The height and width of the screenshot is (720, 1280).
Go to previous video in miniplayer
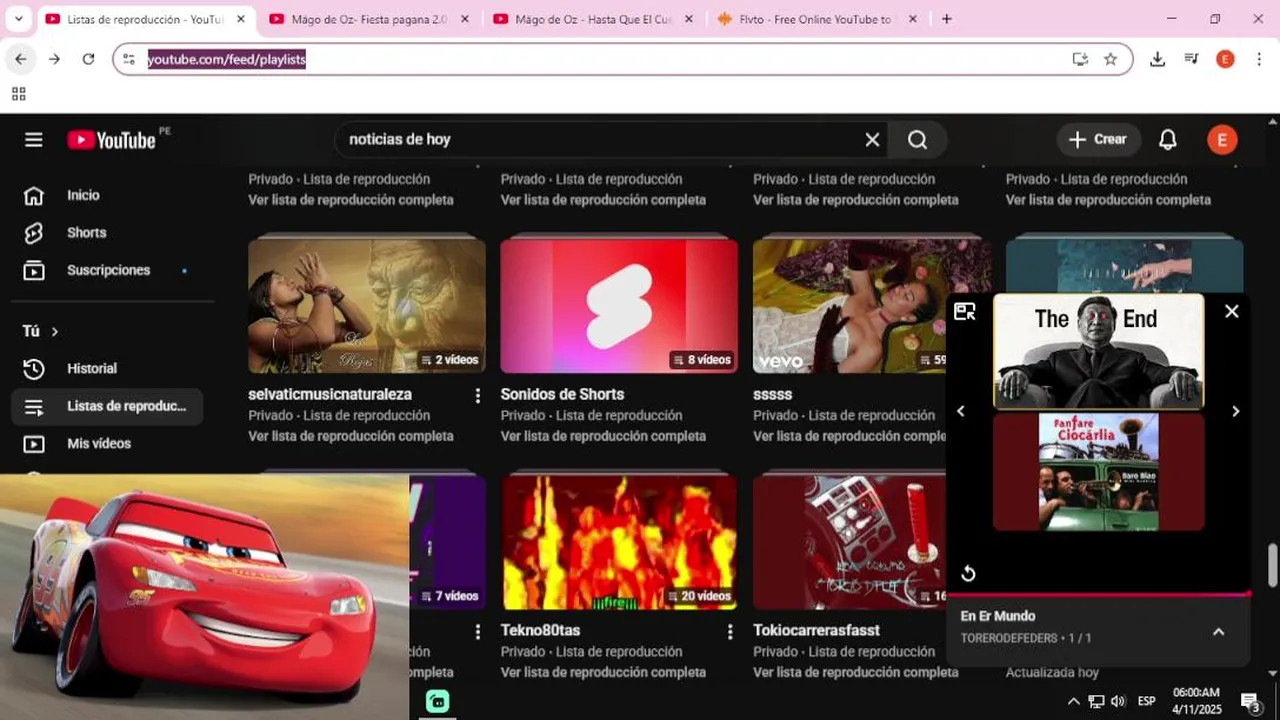[x=961, y=411]
